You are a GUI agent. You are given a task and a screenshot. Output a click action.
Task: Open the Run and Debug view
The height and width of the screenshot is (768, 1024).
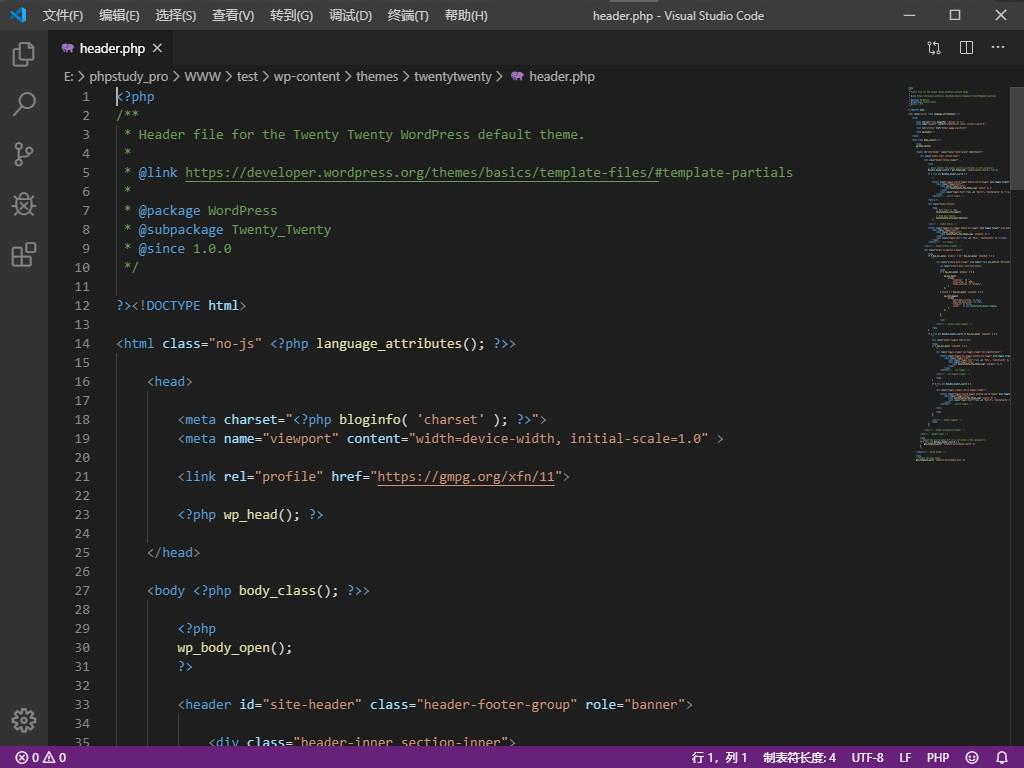(22, 204)
